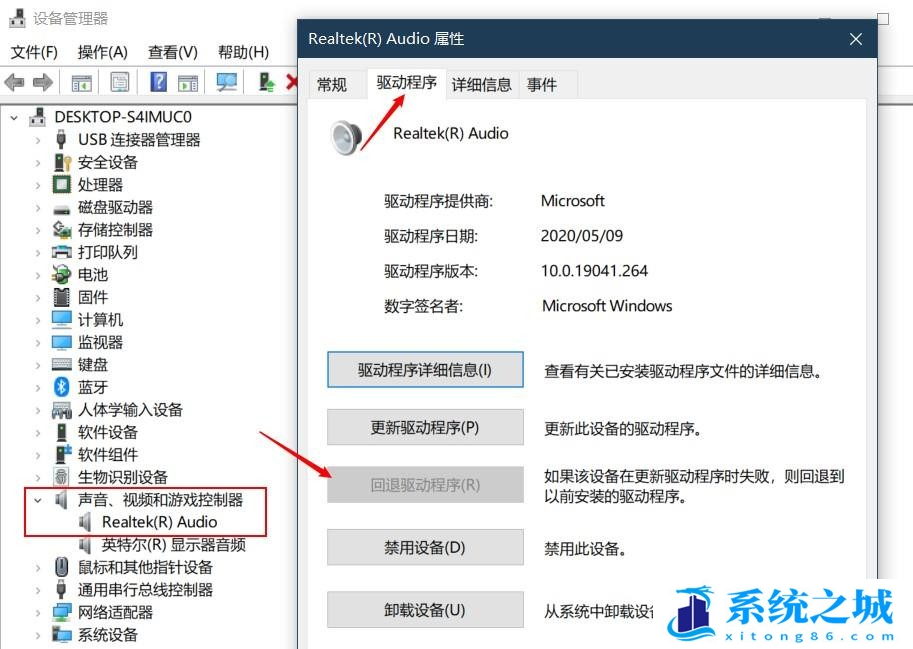The image size is (913, 649).
Task: Close the Realtek(R) Audio properties dialog
Action: tap(855, 39)
